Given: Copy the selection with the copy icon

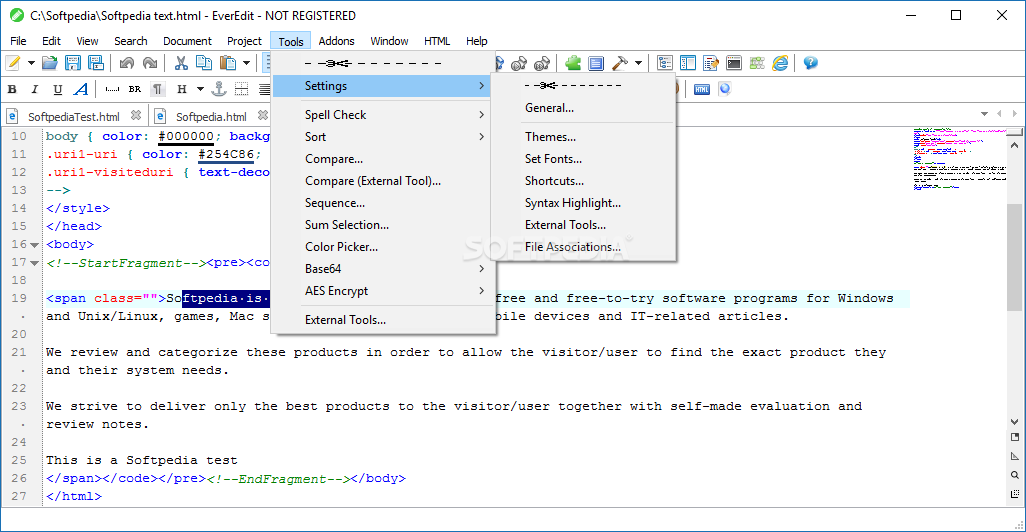Looking at the screenshot, I should click(204, 63).
